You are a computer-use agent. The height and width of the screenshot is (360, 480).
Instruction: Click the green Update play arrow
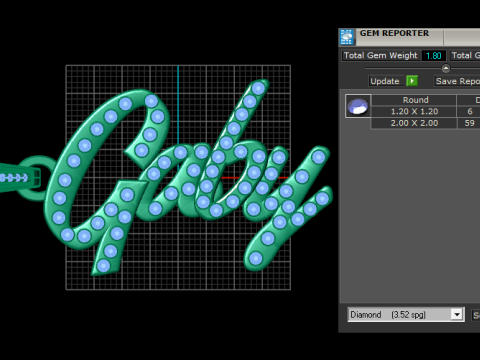[x=412, y=81]
